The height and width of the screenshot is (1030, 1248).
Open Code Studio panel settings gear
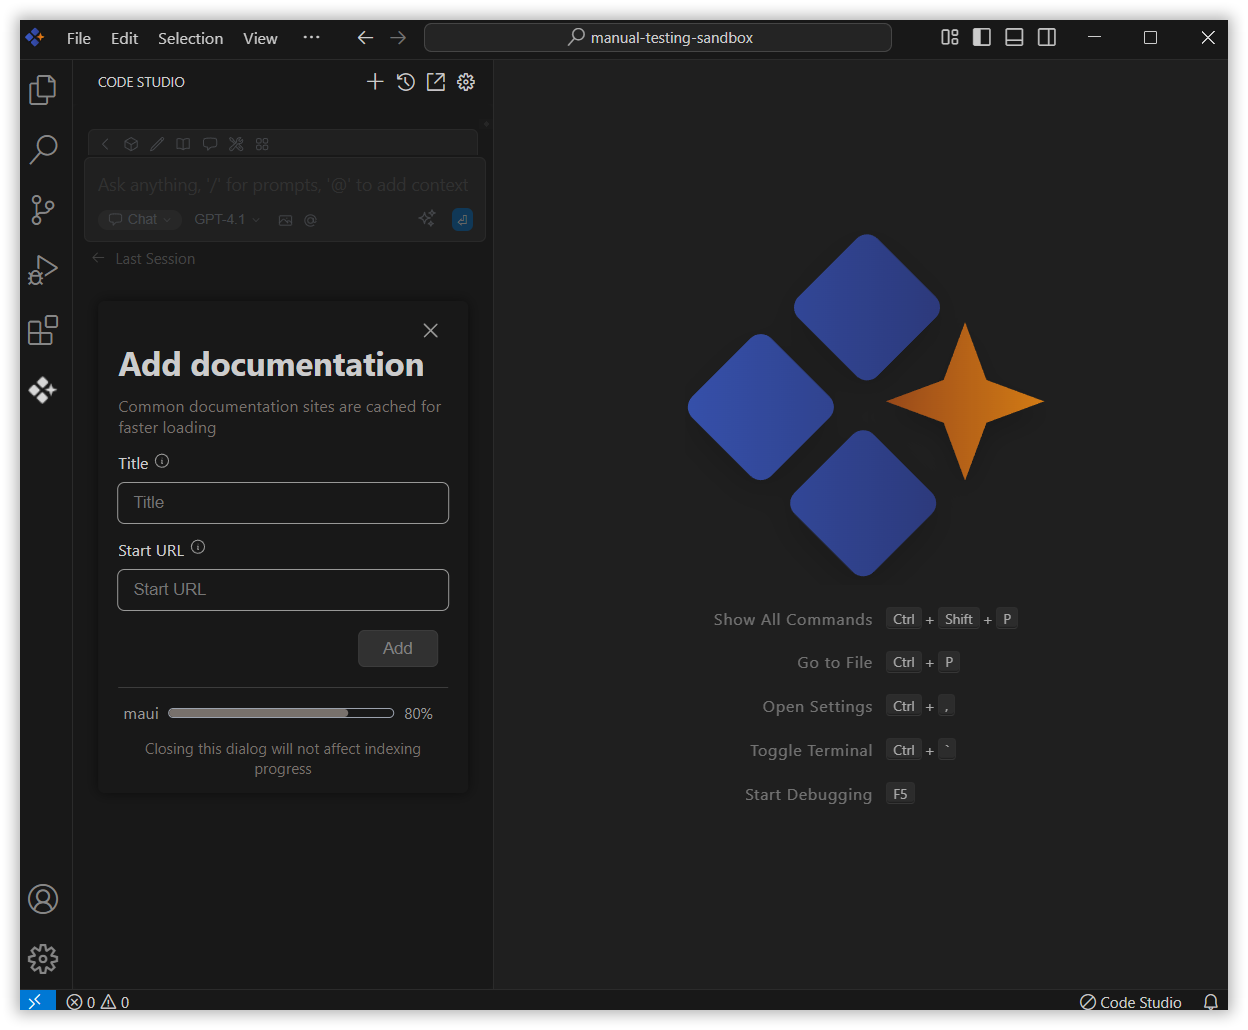coord(466,82)
